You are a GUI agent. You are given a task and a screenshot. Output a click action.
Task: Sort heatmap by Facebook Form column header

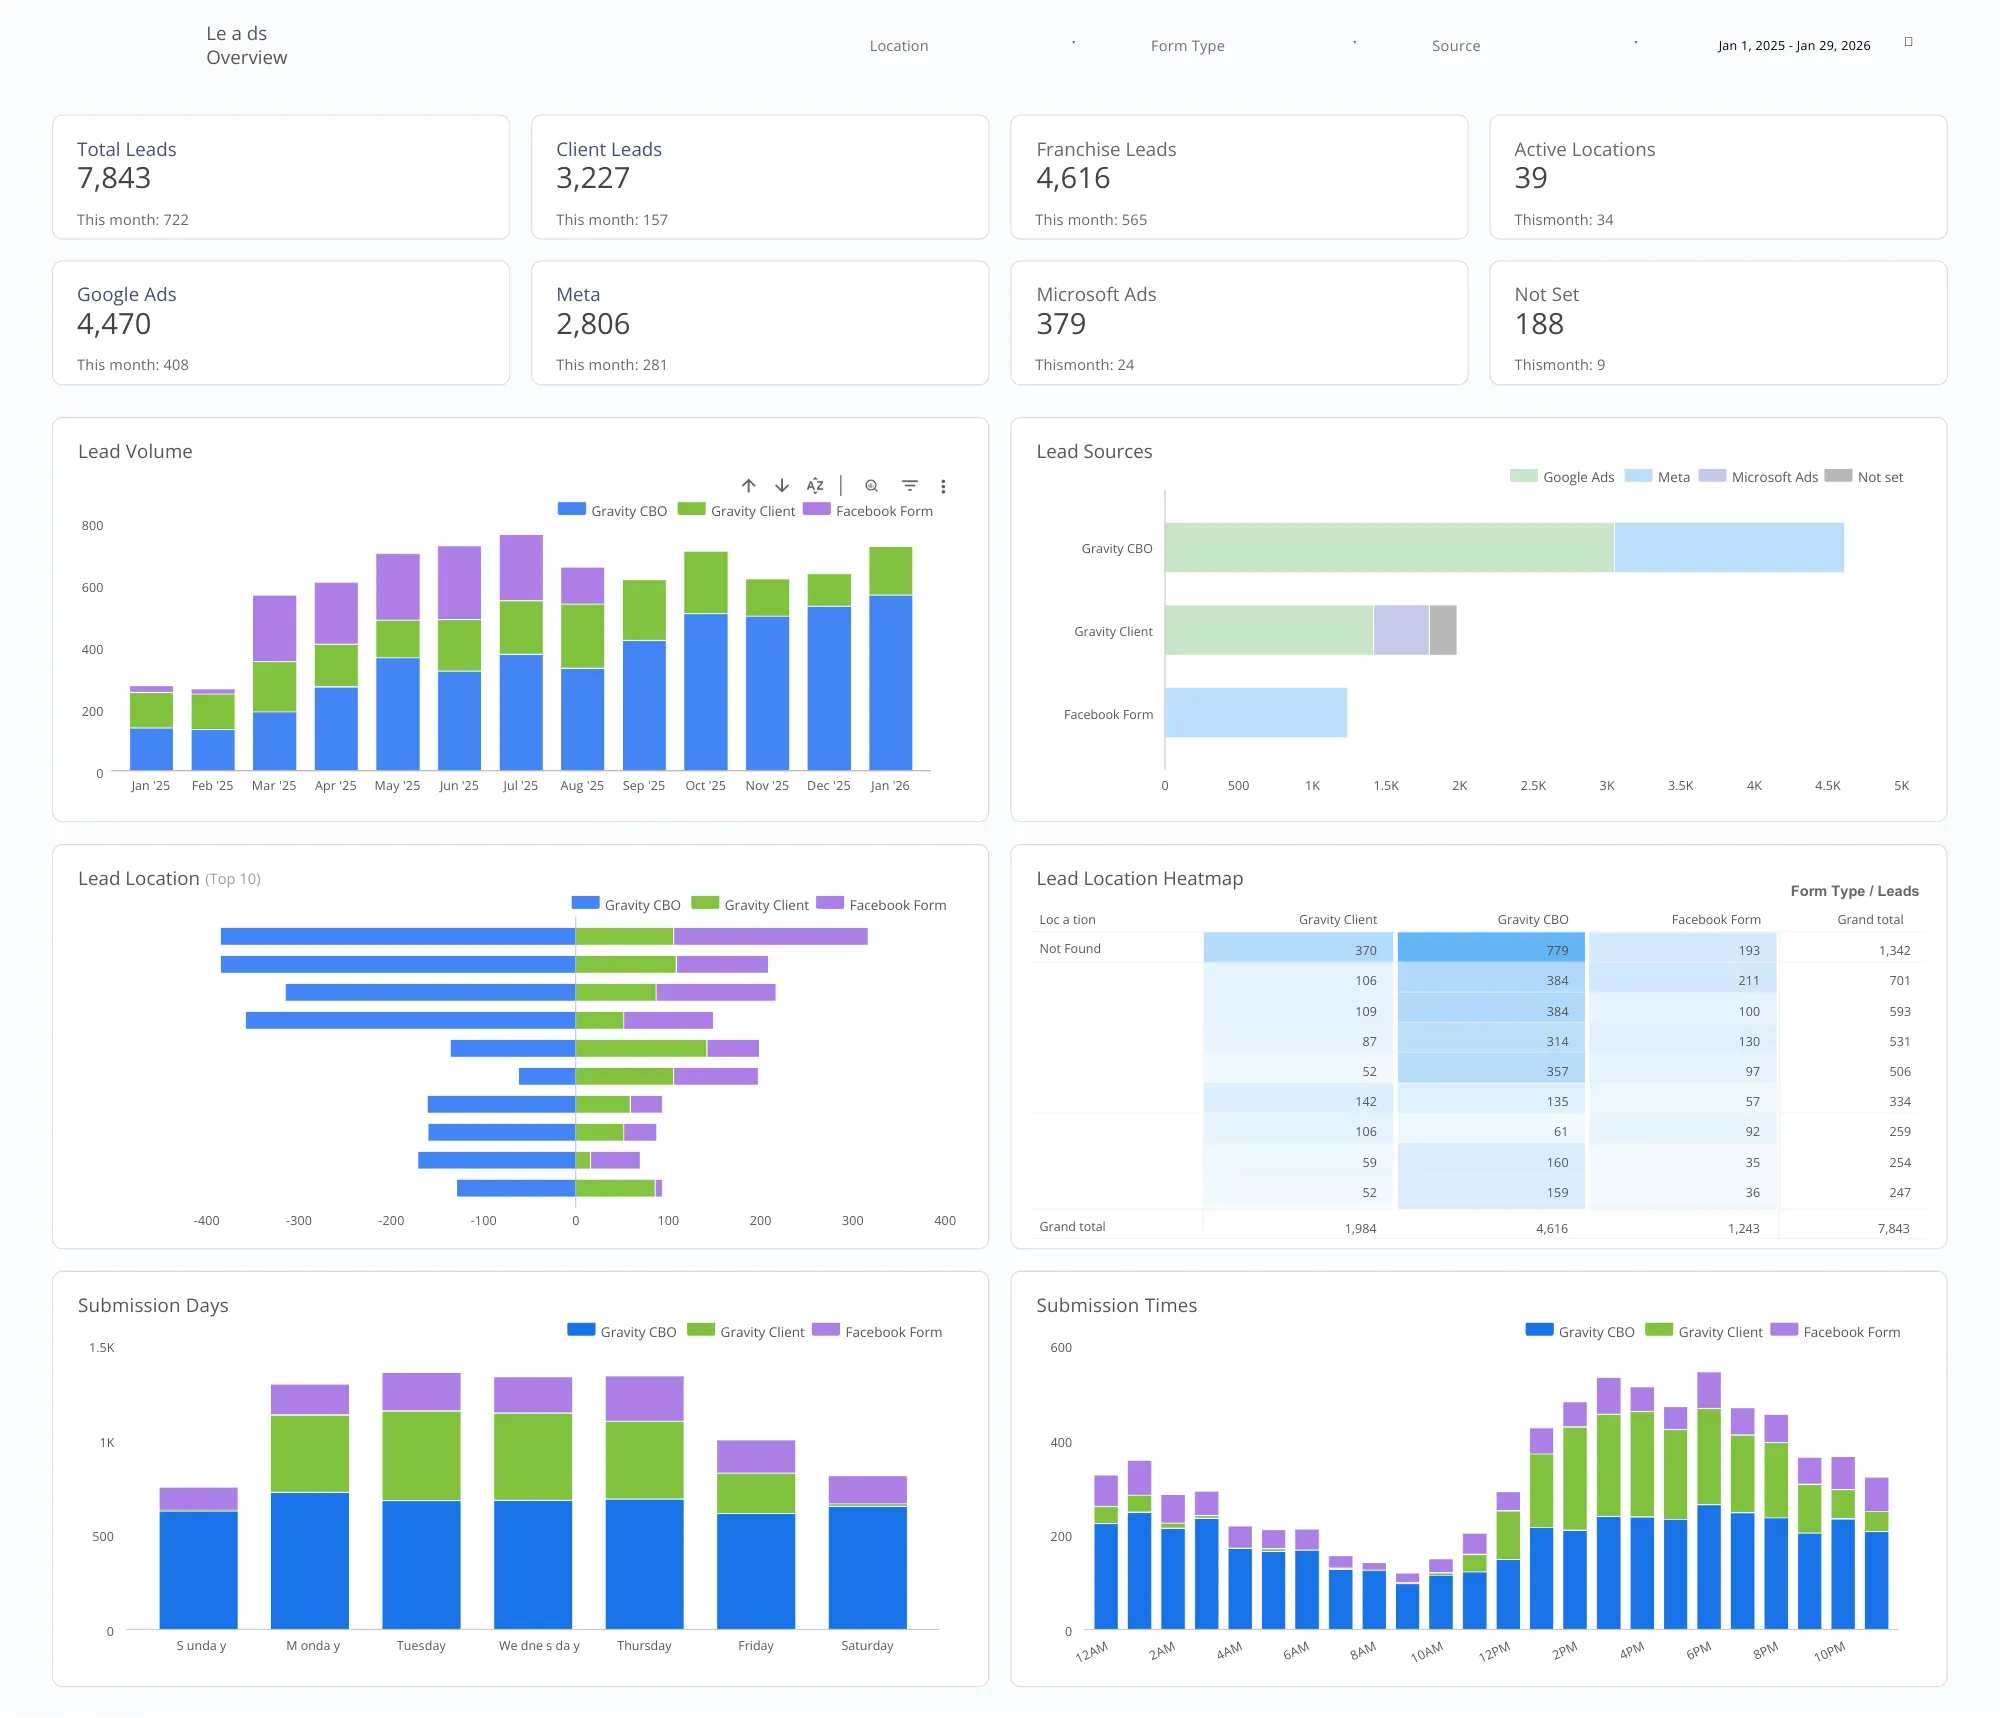[1716, 919]
